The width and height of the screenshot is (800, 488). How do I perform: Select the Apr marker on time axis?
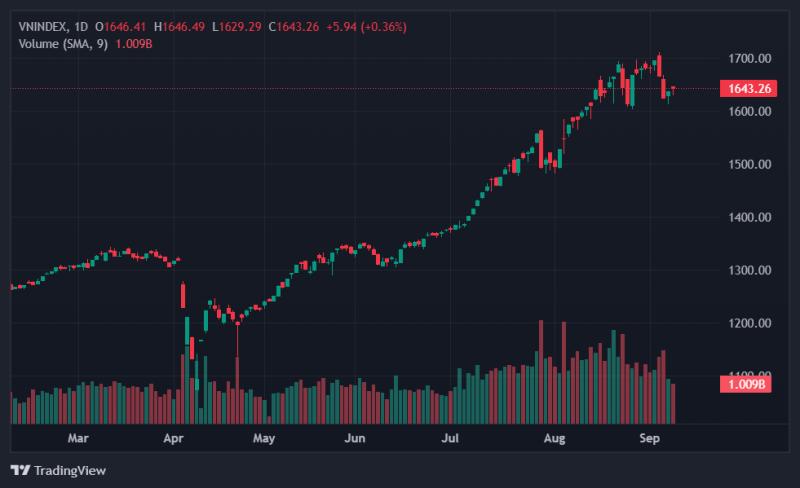(x=173, y=438)
